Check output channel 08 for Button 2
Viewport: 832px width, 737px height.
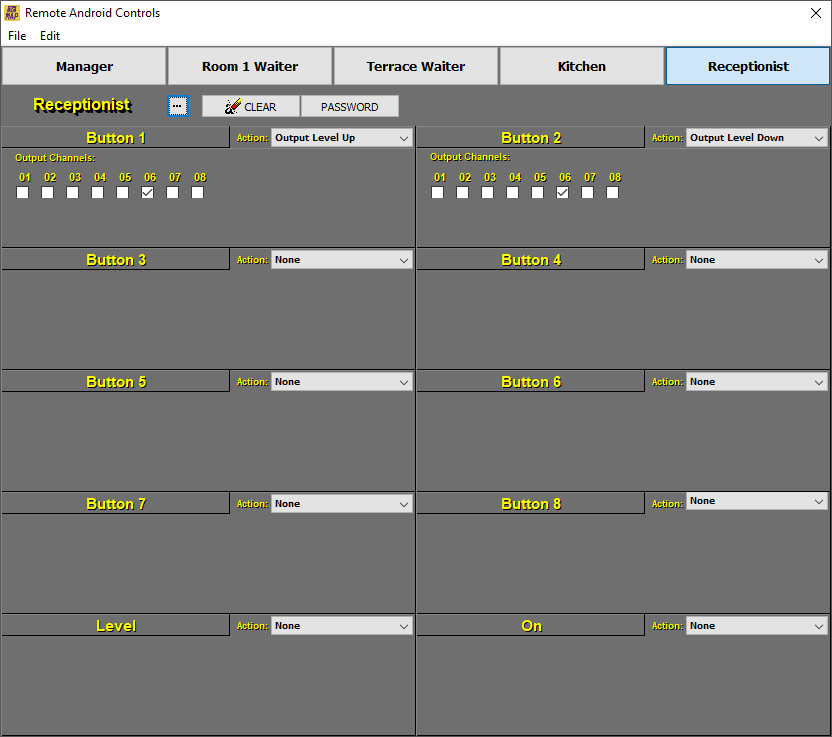tap(612, 192)
